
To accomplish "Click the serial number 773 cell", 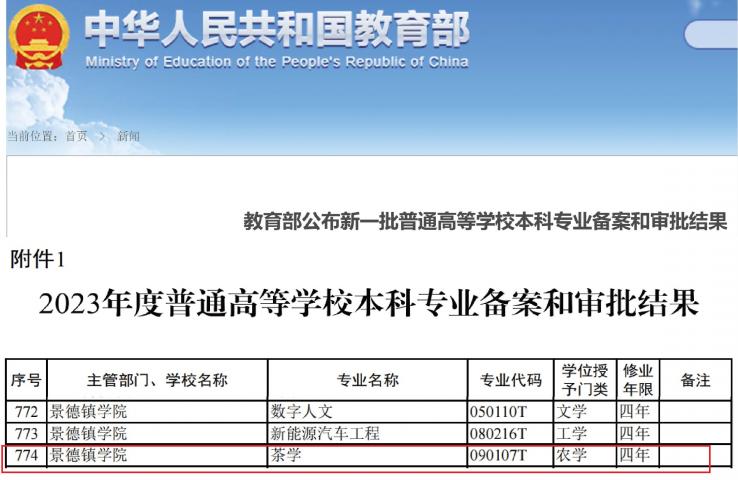I will [26, 433].
